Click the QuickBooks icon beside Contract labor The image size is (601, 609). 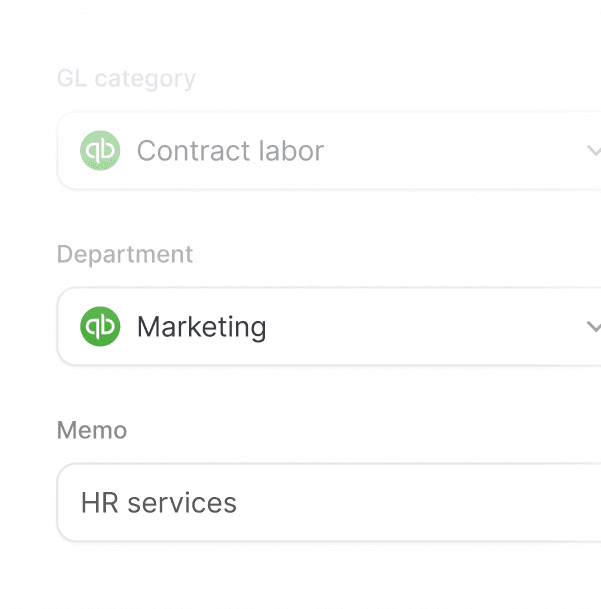point(100,151)
